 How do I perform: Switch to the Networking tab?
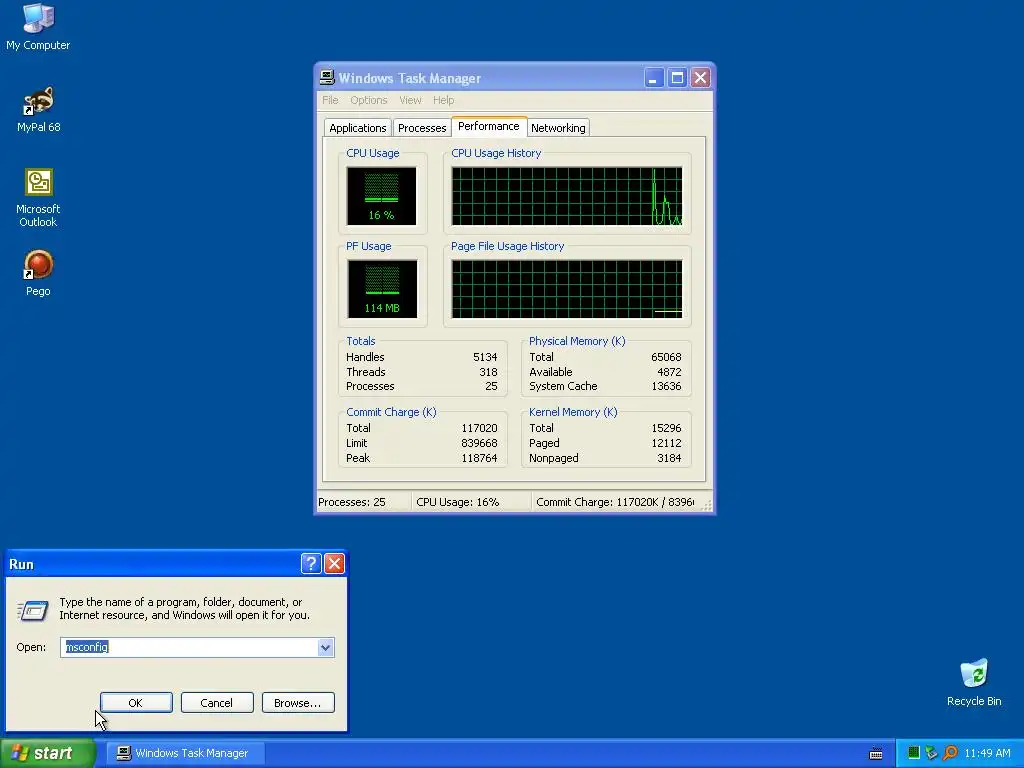coord(558,128)
